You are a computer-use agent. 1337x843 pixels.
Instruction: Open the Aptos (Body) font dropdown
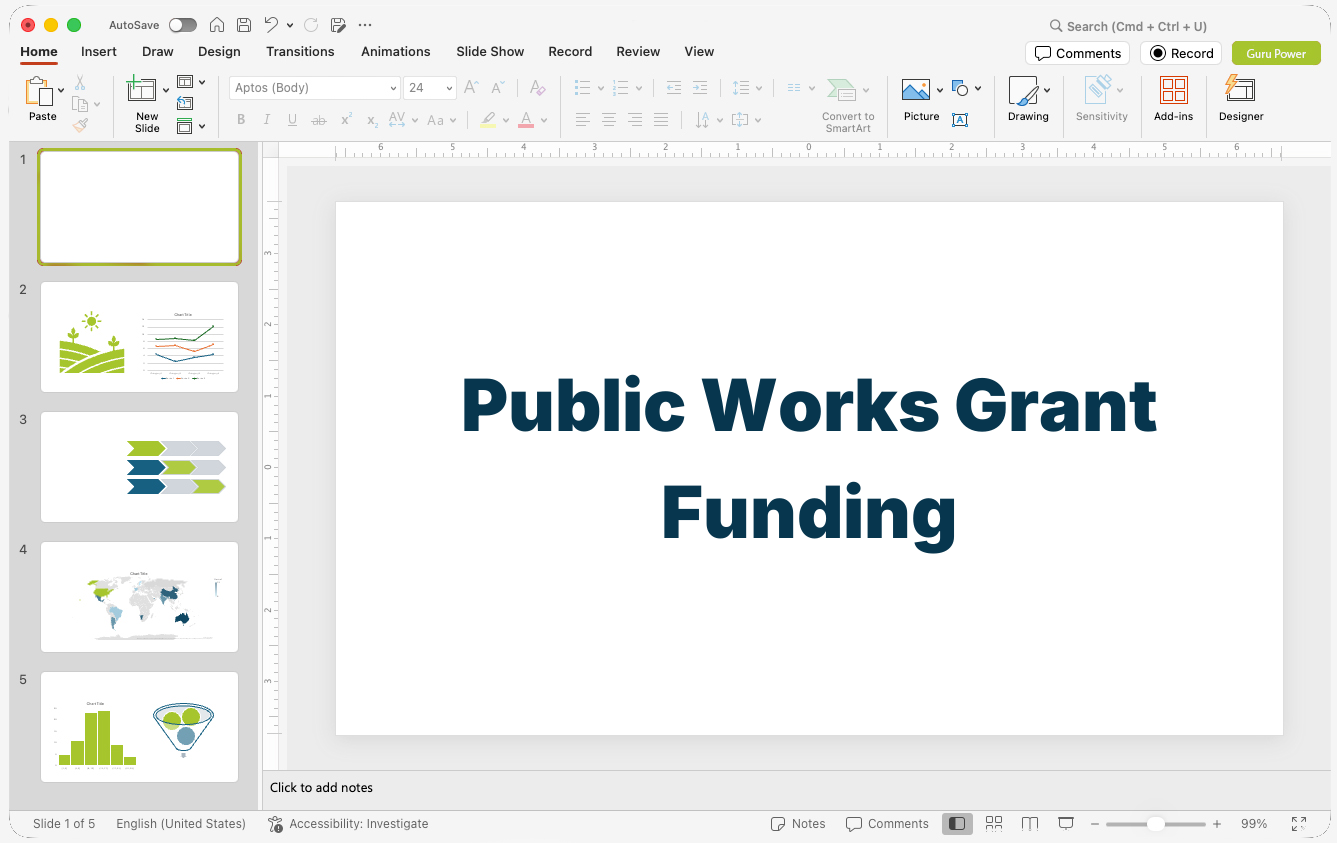tap(393, 88)
